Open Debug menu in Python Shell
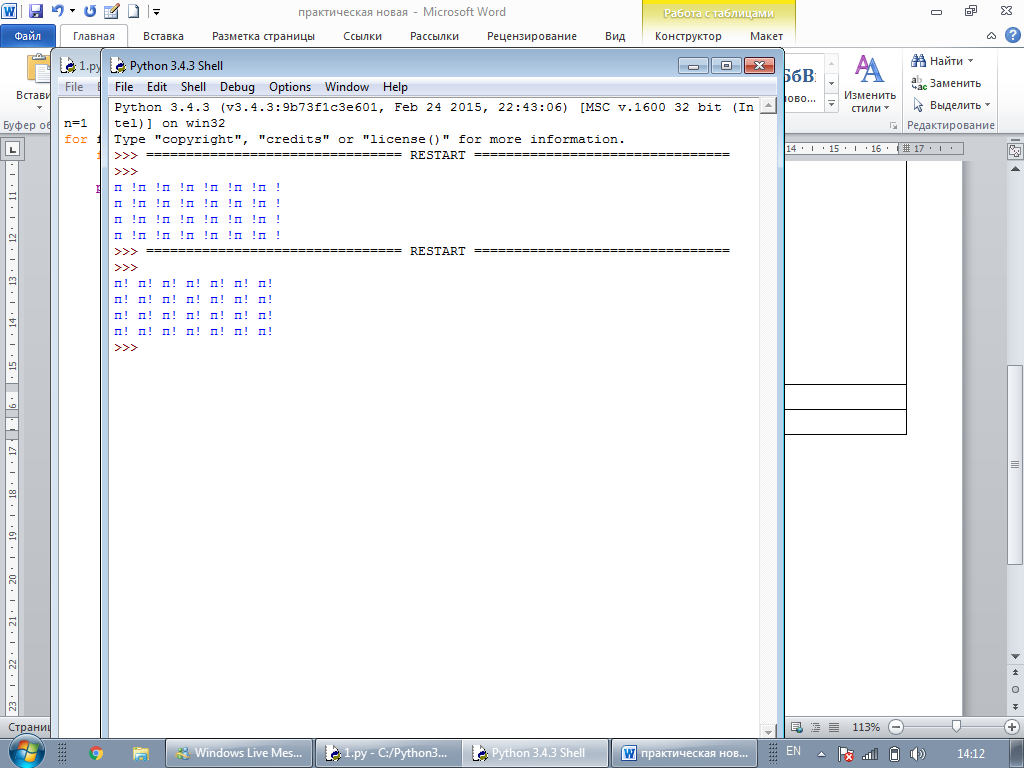 (x=237, y=87)
